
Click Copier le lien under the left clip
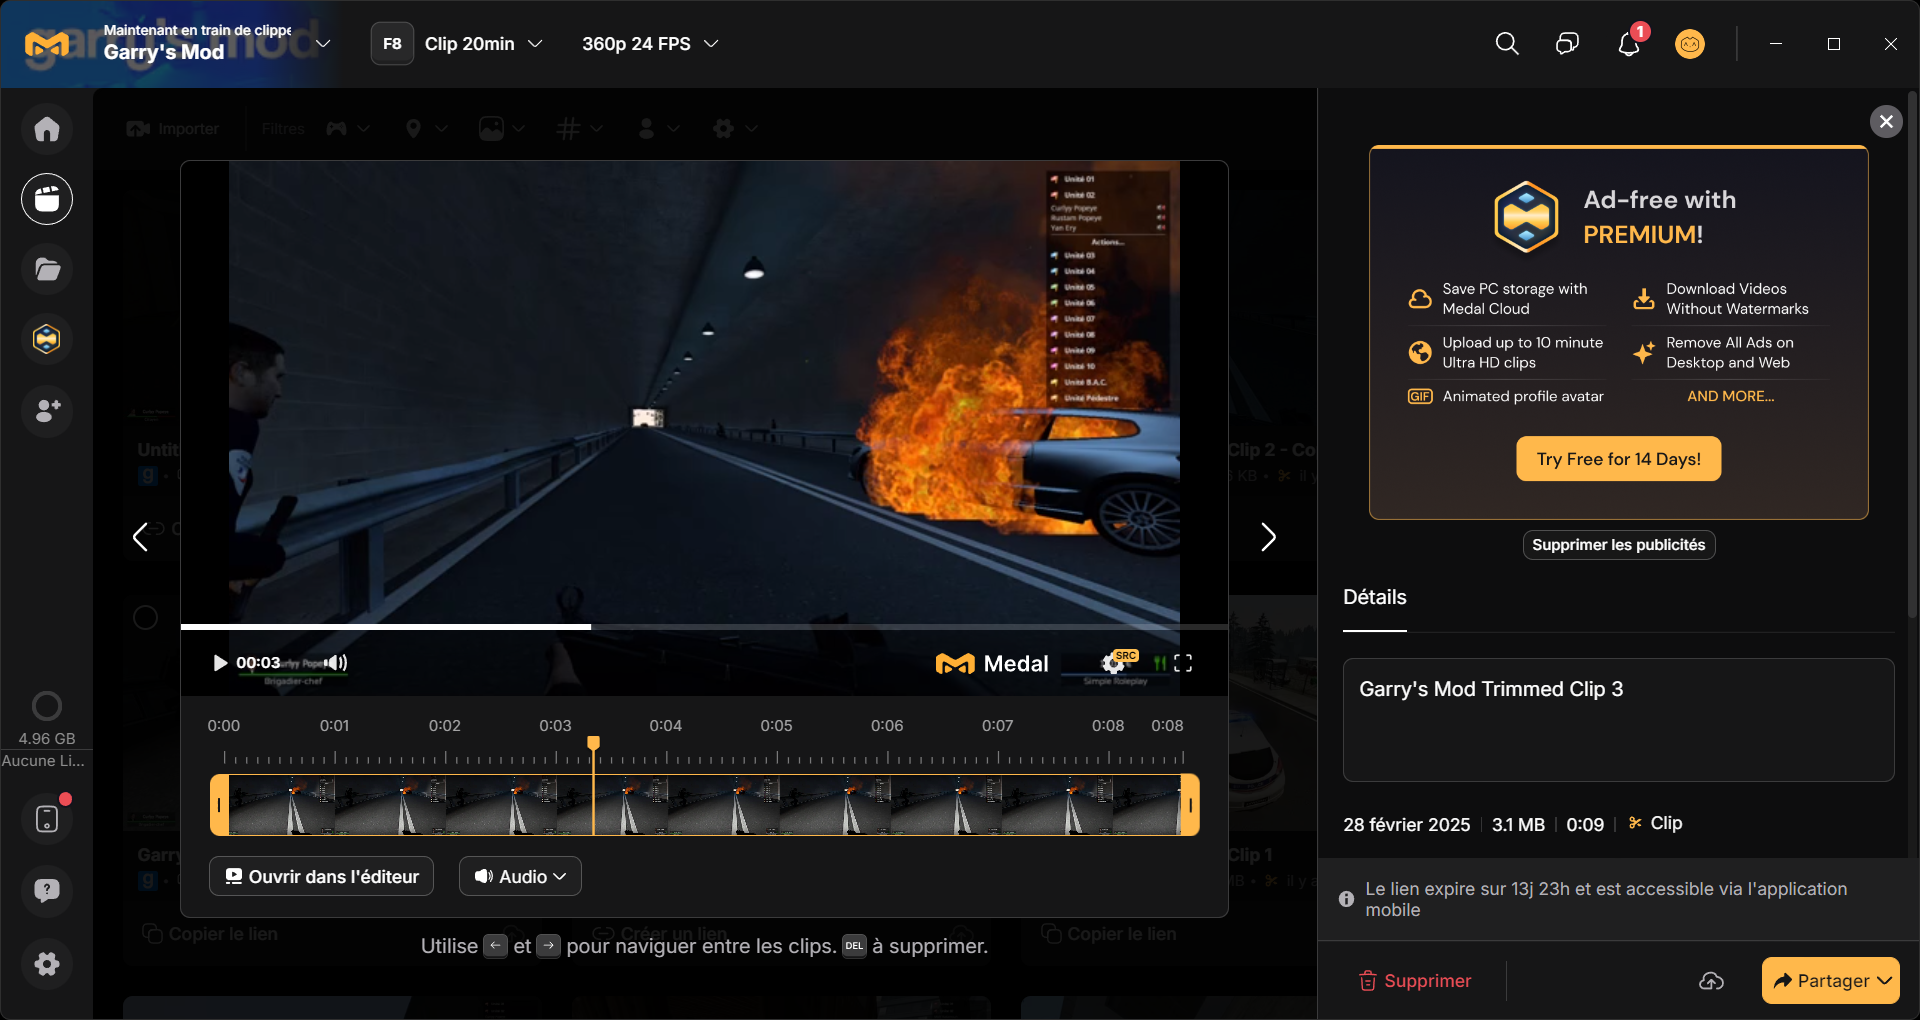(x=210, y=934)
